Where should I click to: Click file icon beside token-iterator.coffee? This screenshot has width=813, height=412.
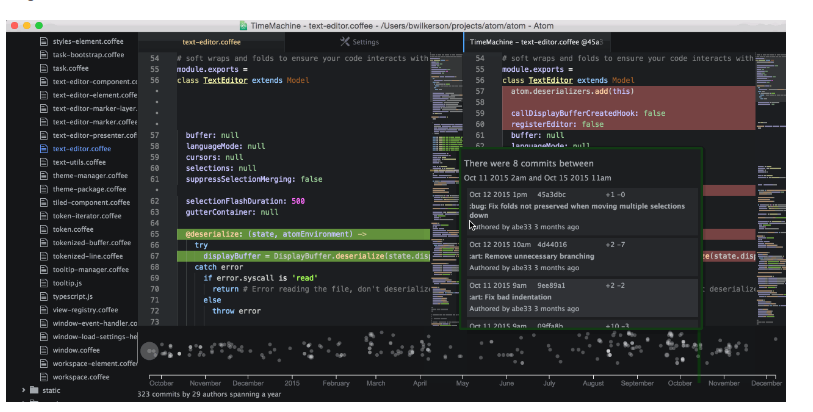pyautogui.click(x=44, y=216)
